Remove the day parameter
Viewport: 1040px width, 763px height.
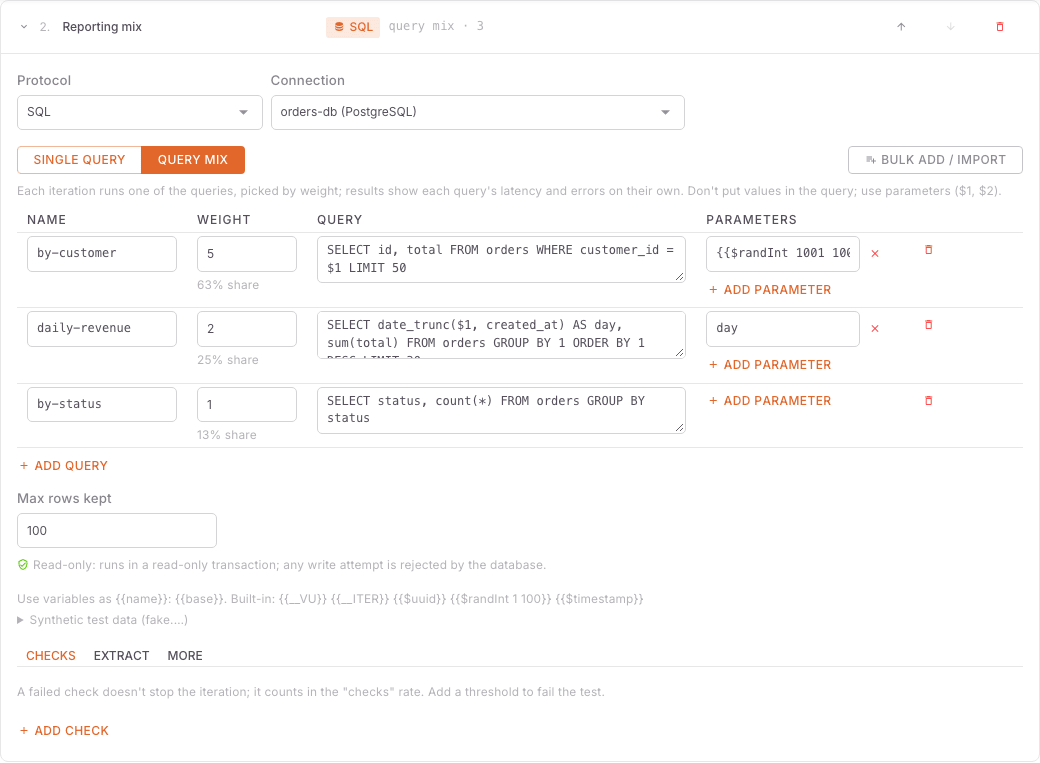[875, 328]
